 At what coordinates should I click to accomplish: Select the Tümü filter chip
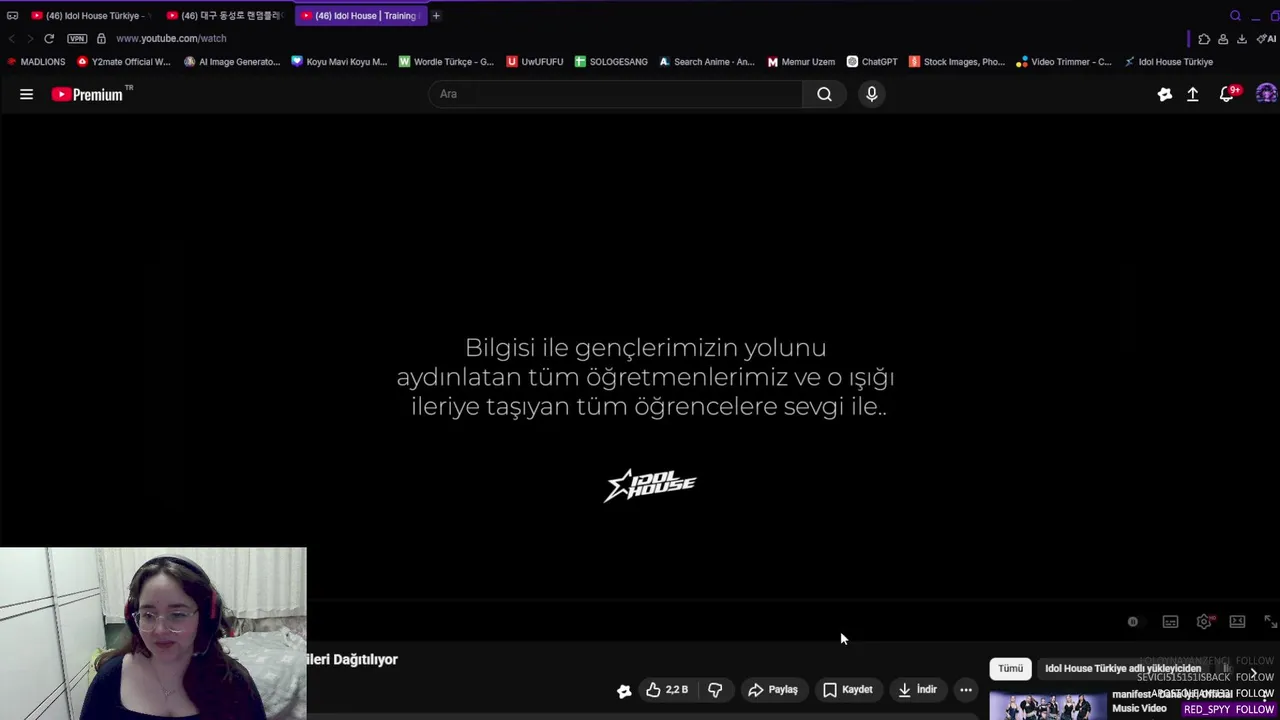[x=1010, y=668]
